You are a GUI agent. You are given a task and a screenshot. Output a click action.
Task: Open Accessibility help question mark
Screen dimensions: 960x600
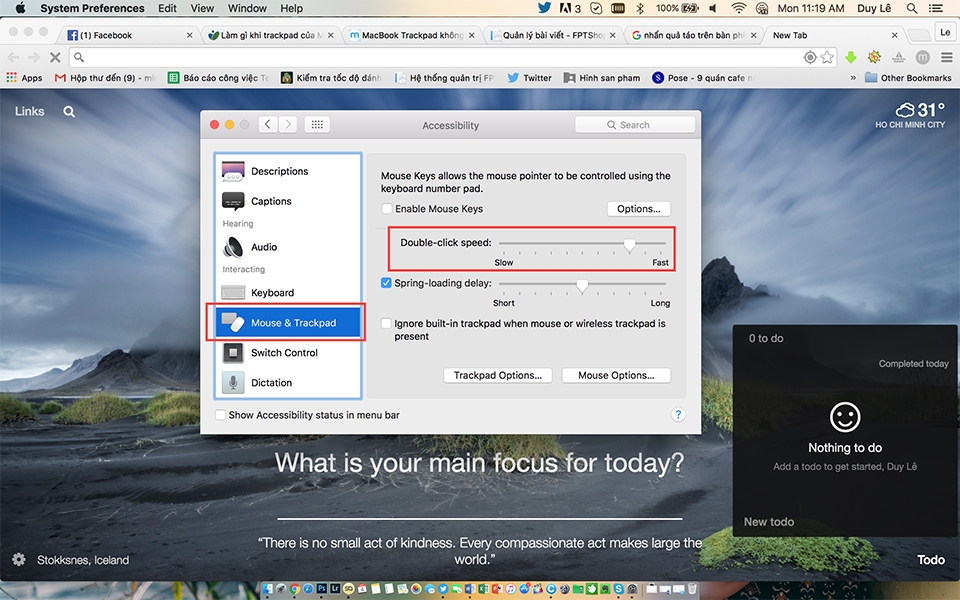[x=678, y=414]
